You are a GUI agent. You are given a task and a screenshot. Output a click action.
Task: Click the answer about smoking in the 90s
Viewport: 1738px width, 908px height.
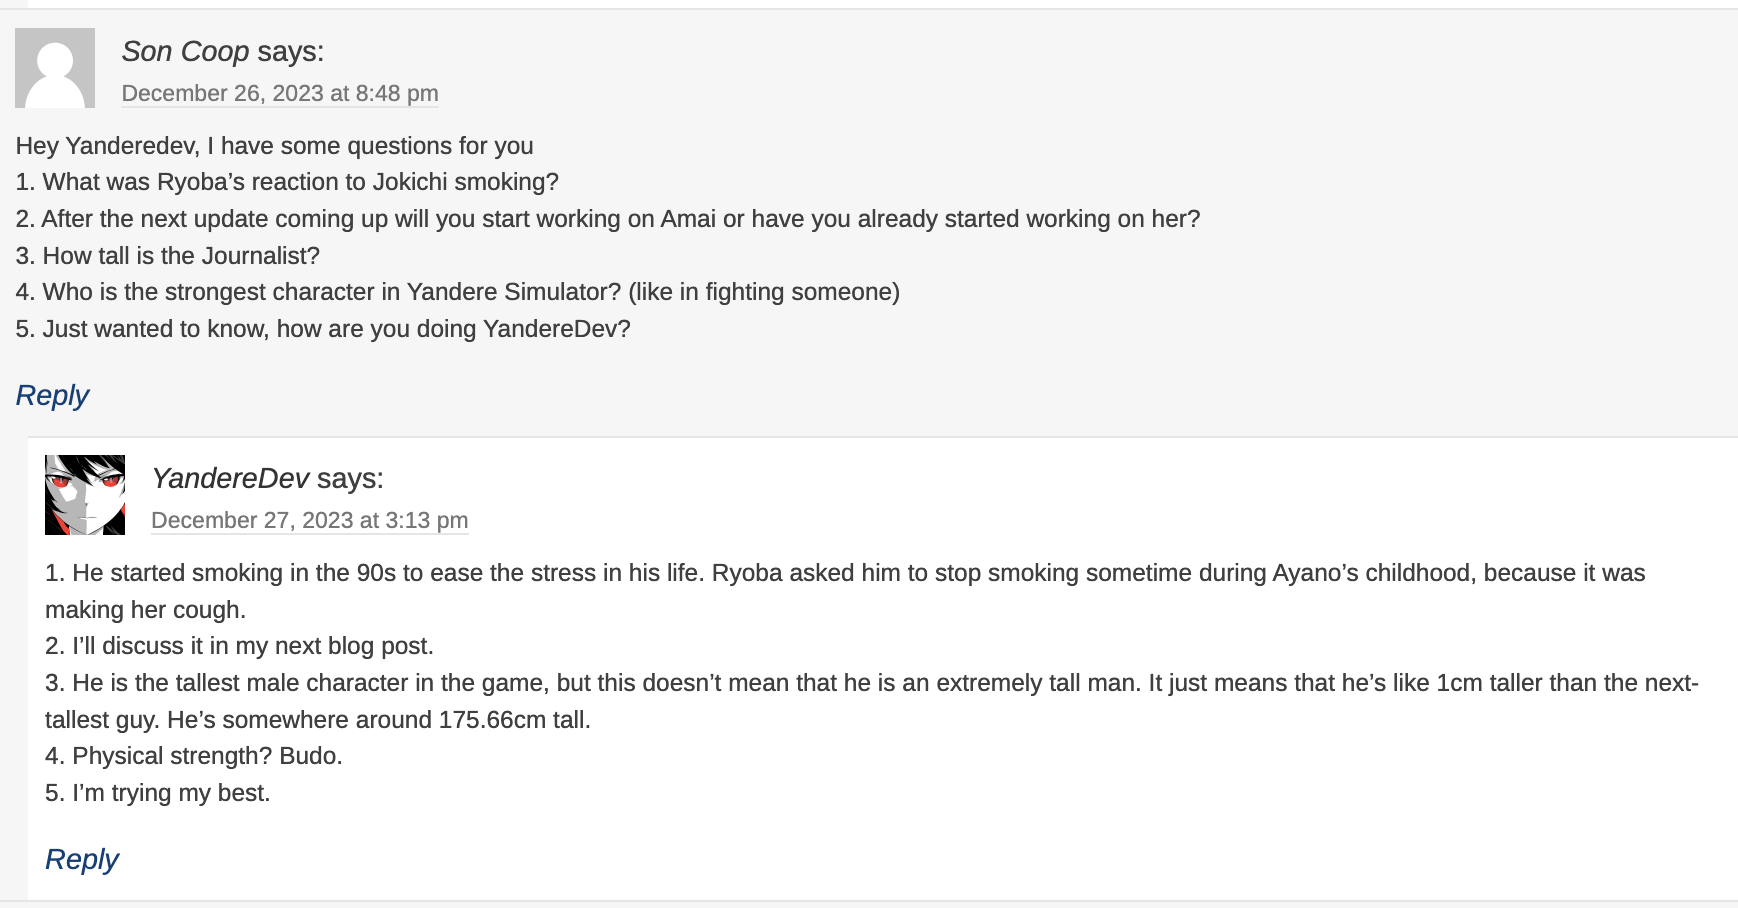tap(844, 573)
